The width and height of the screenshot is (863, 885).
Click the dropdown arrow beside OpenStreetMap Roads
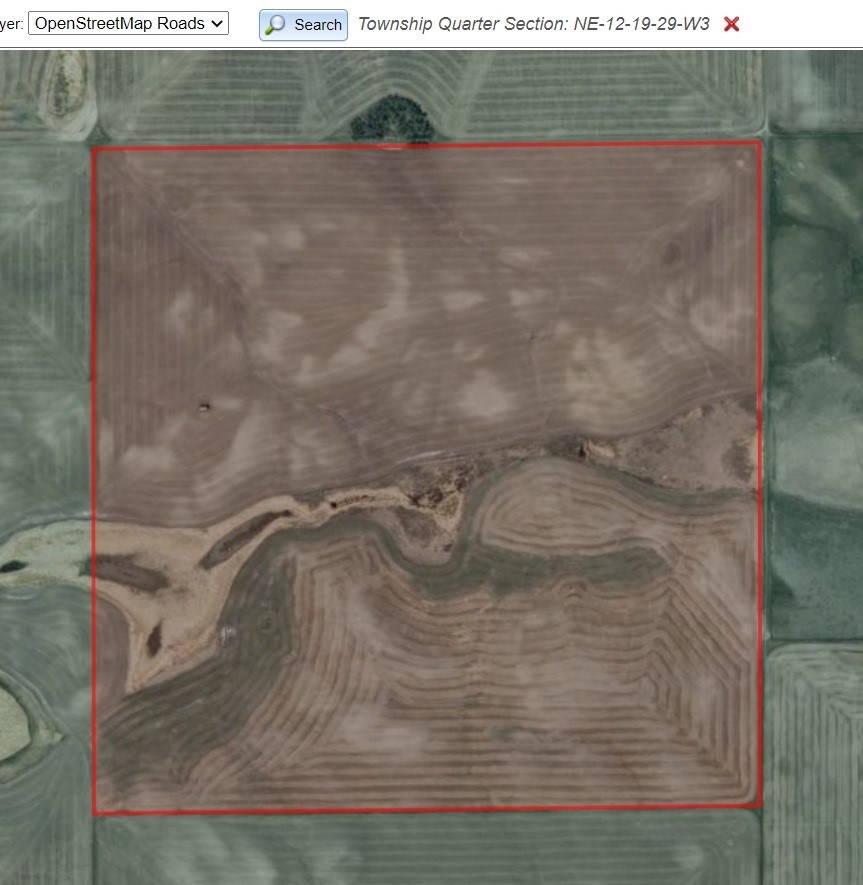click(218, 23)
